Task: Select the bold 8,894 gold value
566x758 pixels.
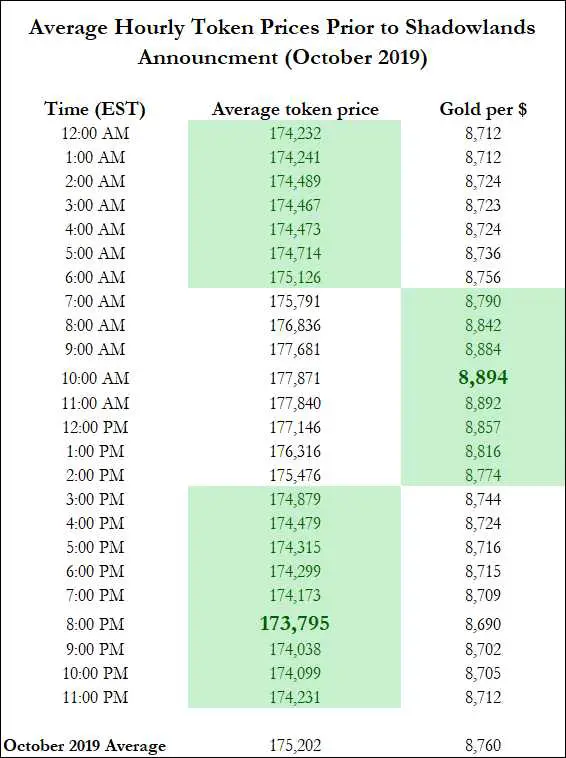Action: [x=483, y=377]
